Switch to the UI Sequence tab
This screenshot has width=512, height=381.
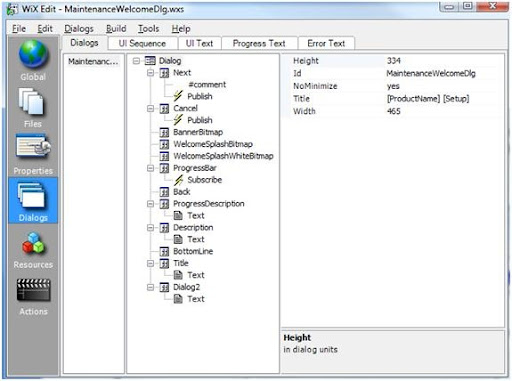(x=142, y=43)
